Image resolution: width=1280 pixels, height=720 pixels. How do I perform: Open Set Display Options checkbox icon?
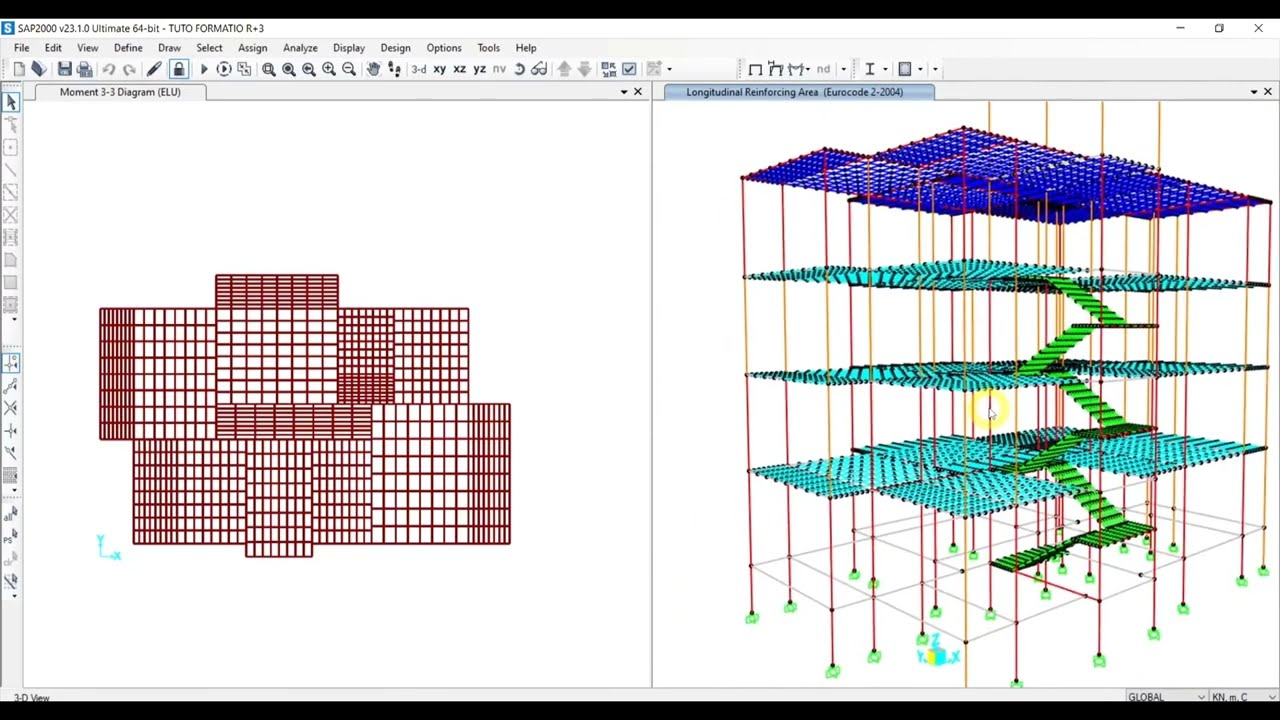click(x=629, y=69)
